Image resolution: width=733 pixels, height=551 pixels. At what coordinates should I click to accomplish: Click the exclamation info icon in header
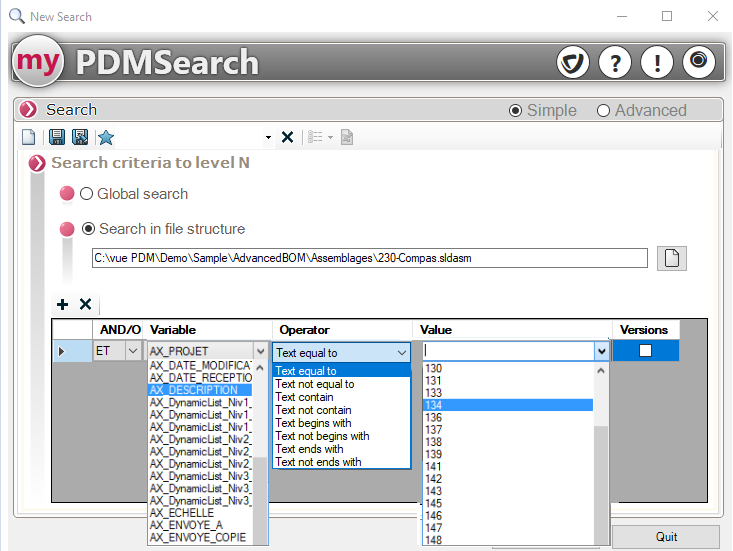pos(656,63)
